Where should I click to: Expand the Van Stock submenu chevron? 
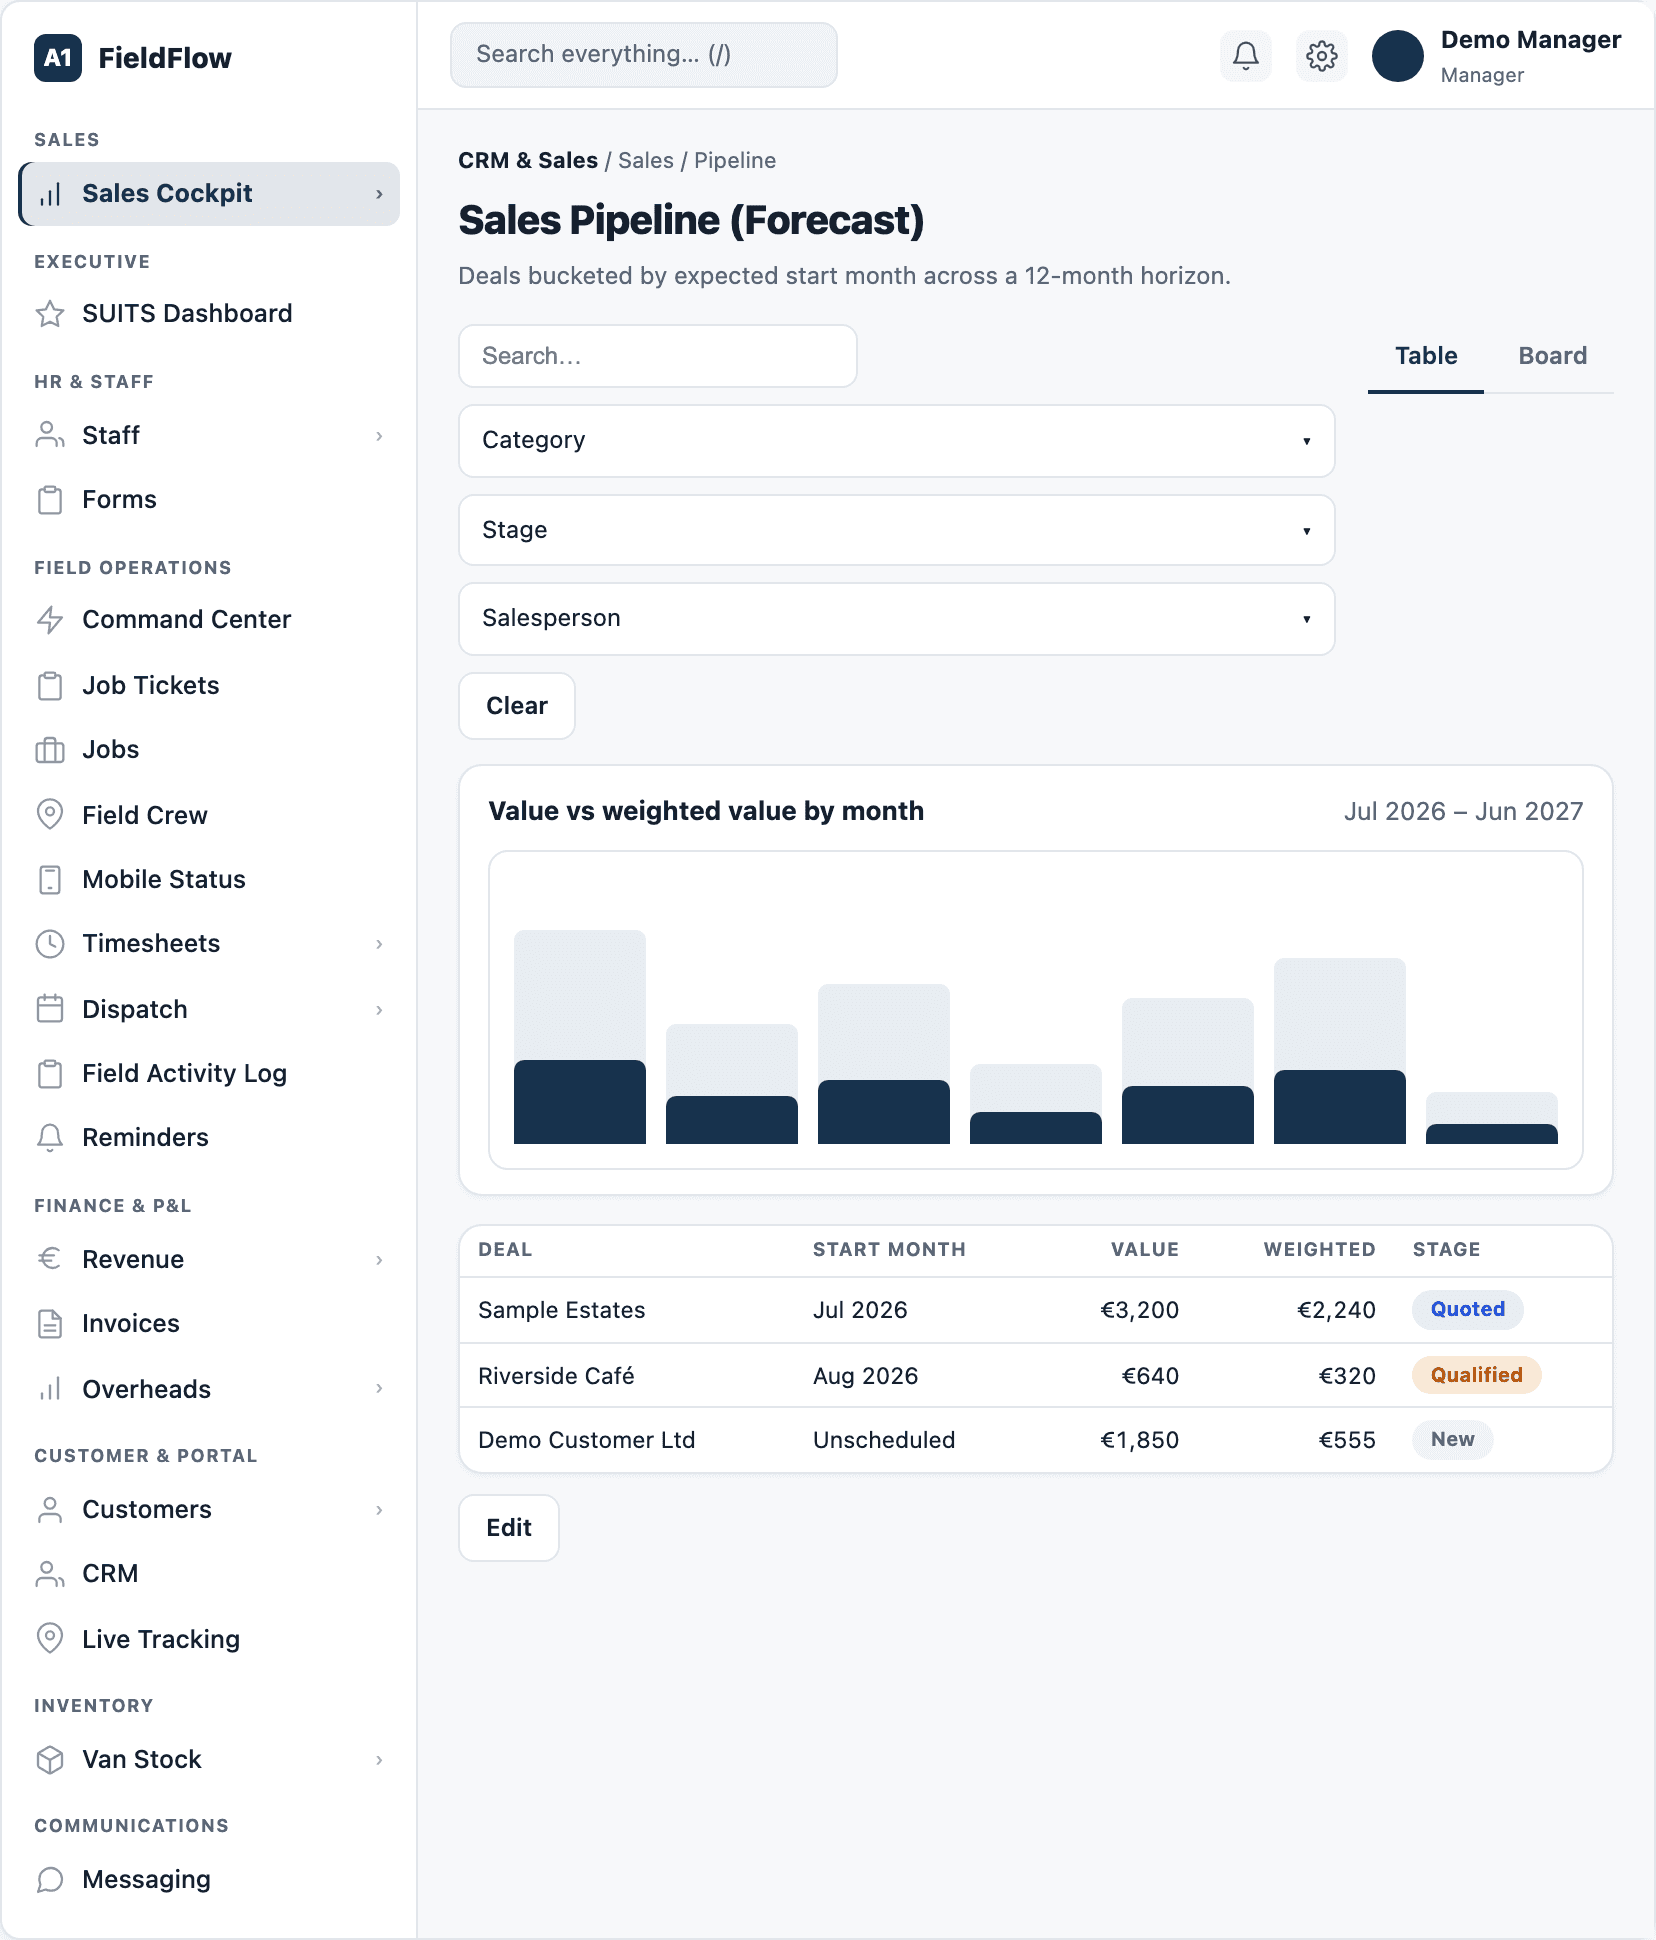(379, 1760)
